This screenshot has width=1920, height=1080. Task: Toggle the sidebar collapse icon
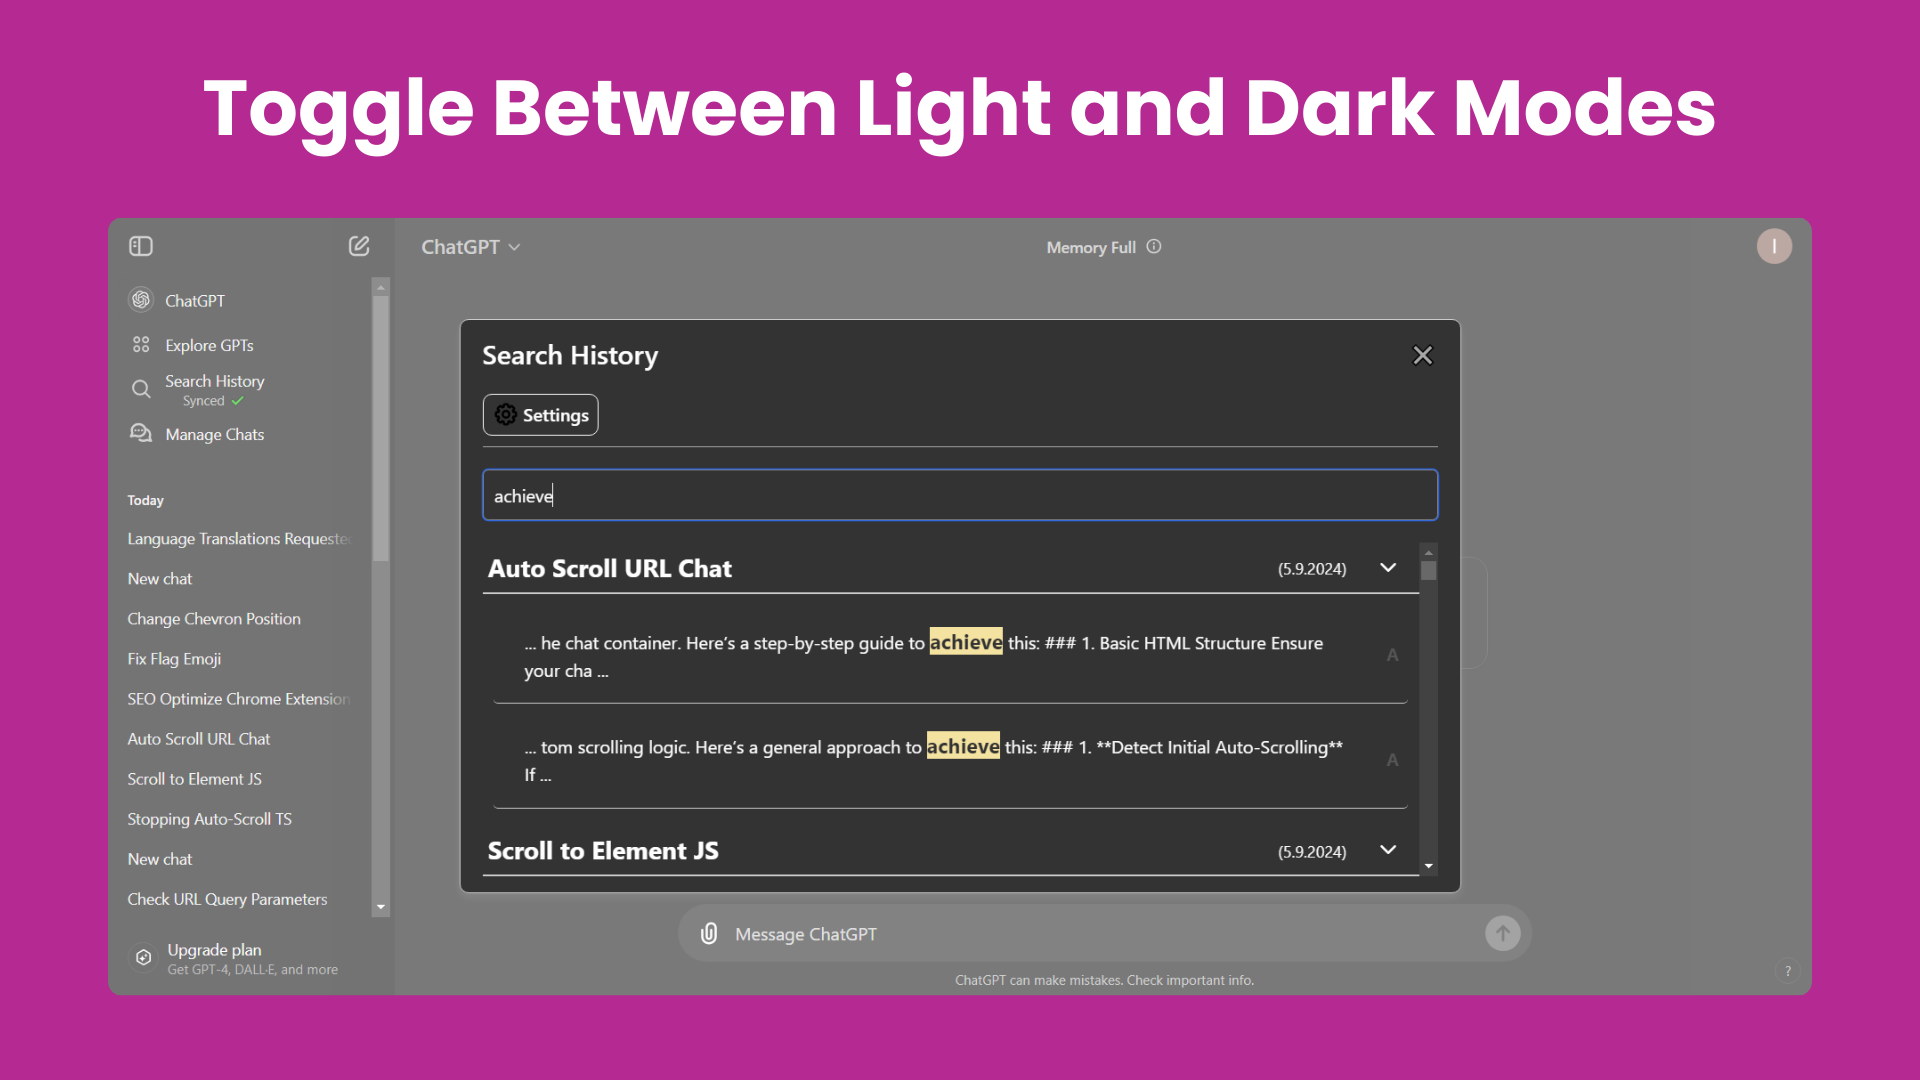pos(141,246)
